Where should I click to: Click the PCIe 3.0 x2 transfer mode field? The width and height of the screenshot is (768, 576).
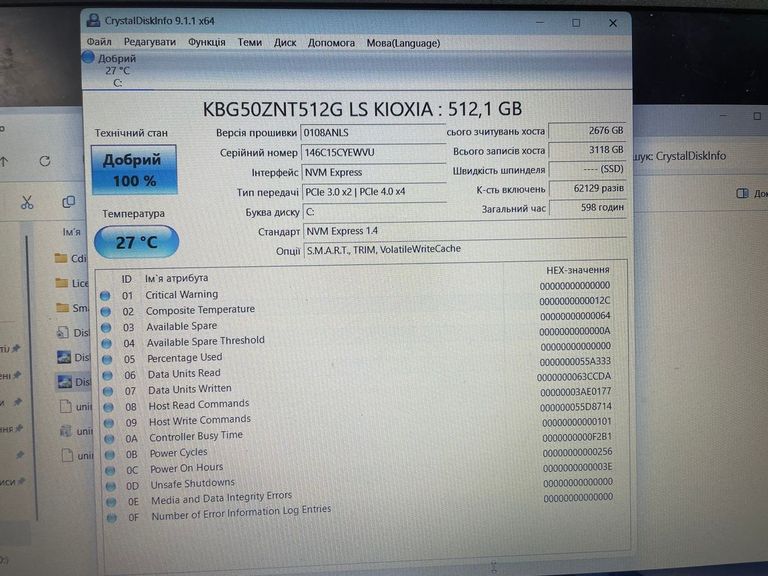coord(374,192)
